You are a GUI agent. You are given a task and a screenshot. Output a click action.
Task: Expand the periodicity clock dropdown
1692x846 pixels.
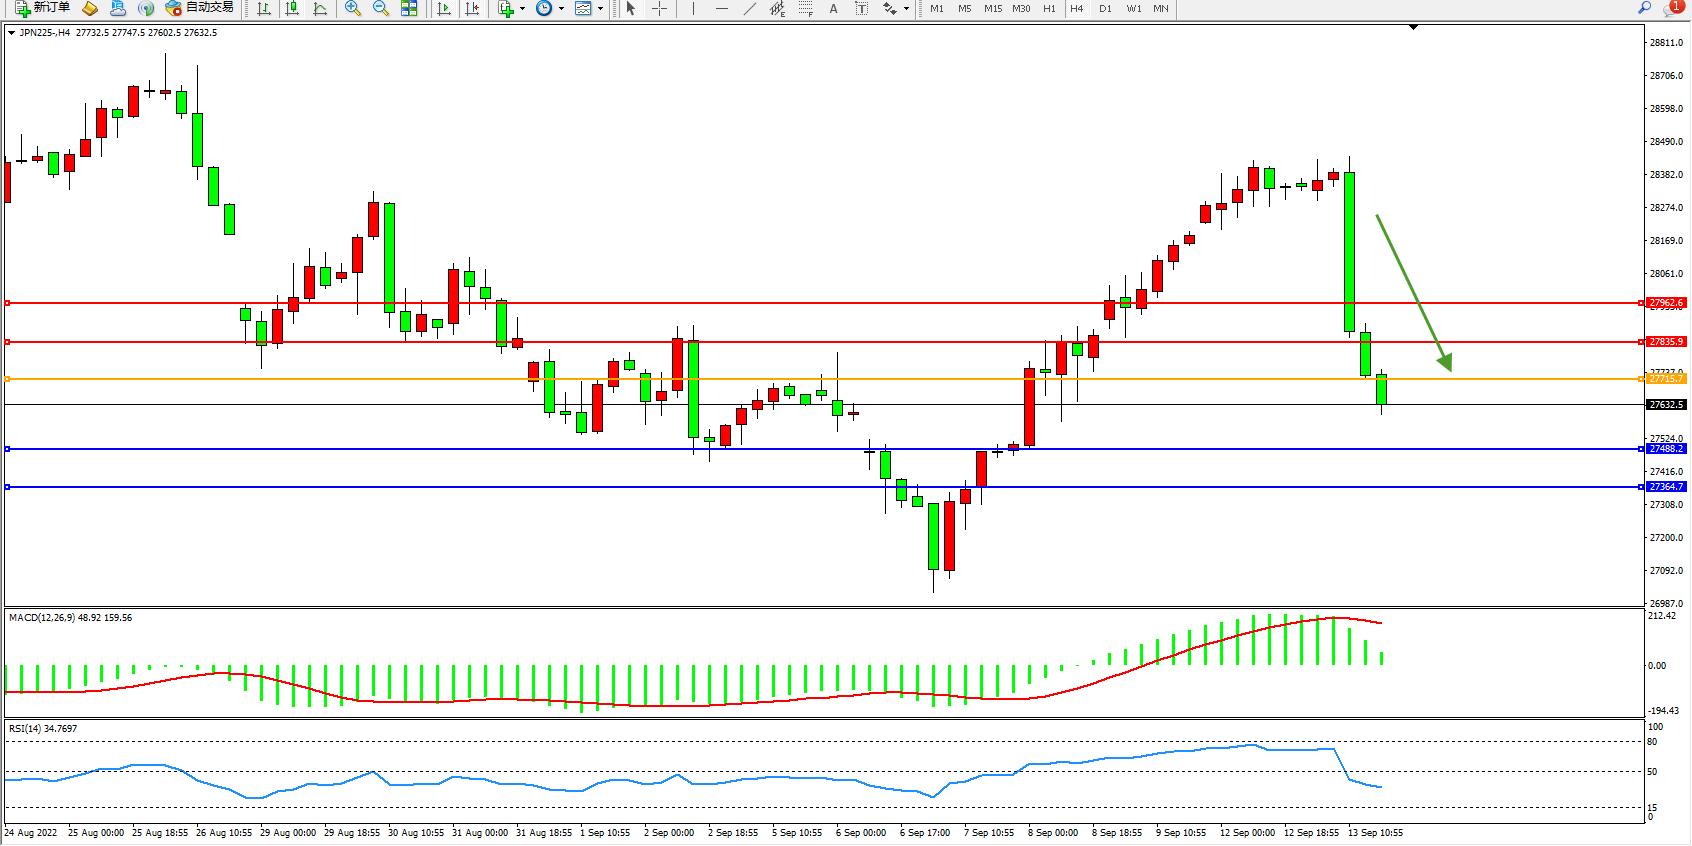(x=561, y=9)
